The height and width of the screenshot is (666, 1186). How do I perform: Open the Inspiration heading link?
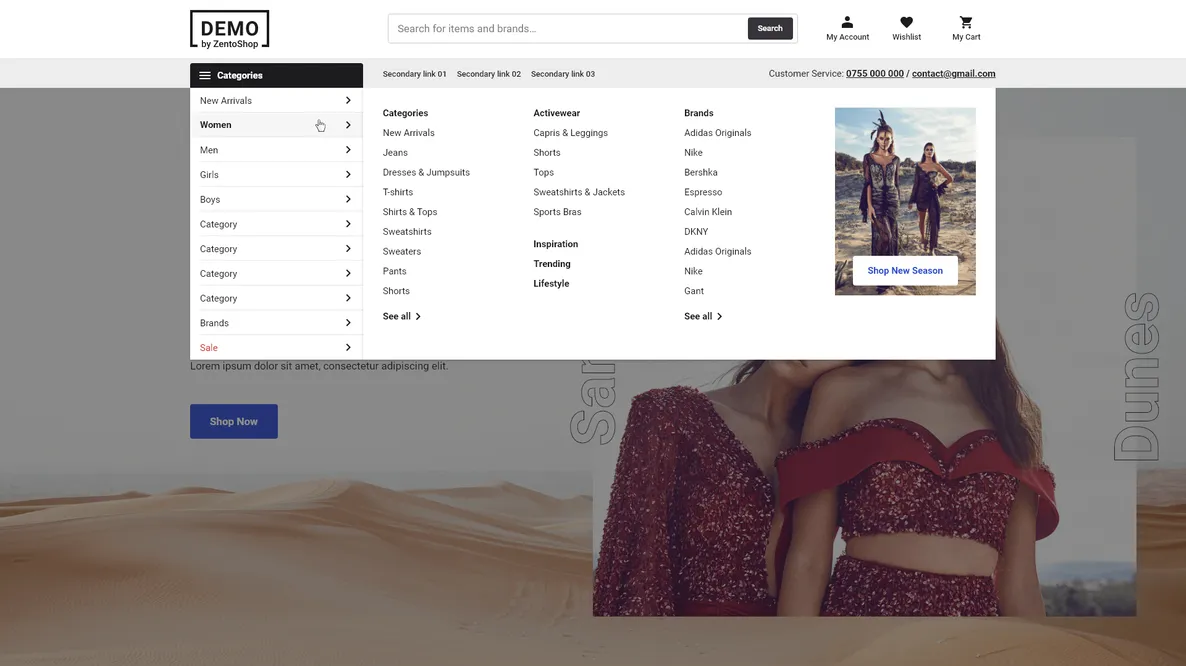tap(555, 244)
